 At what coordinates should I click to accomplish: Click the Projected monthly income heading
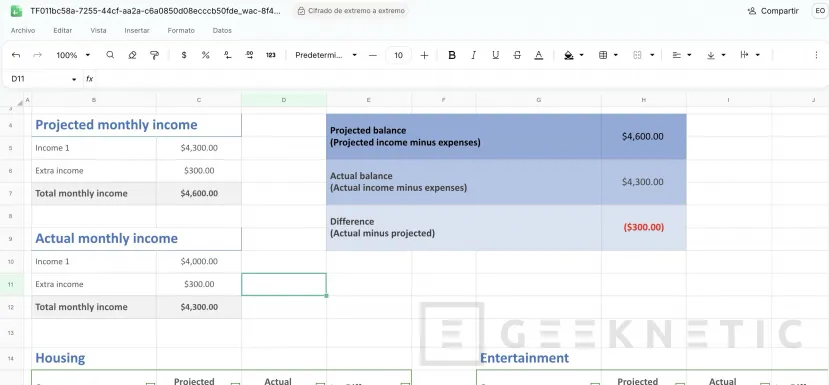click(x=116, y=125)
